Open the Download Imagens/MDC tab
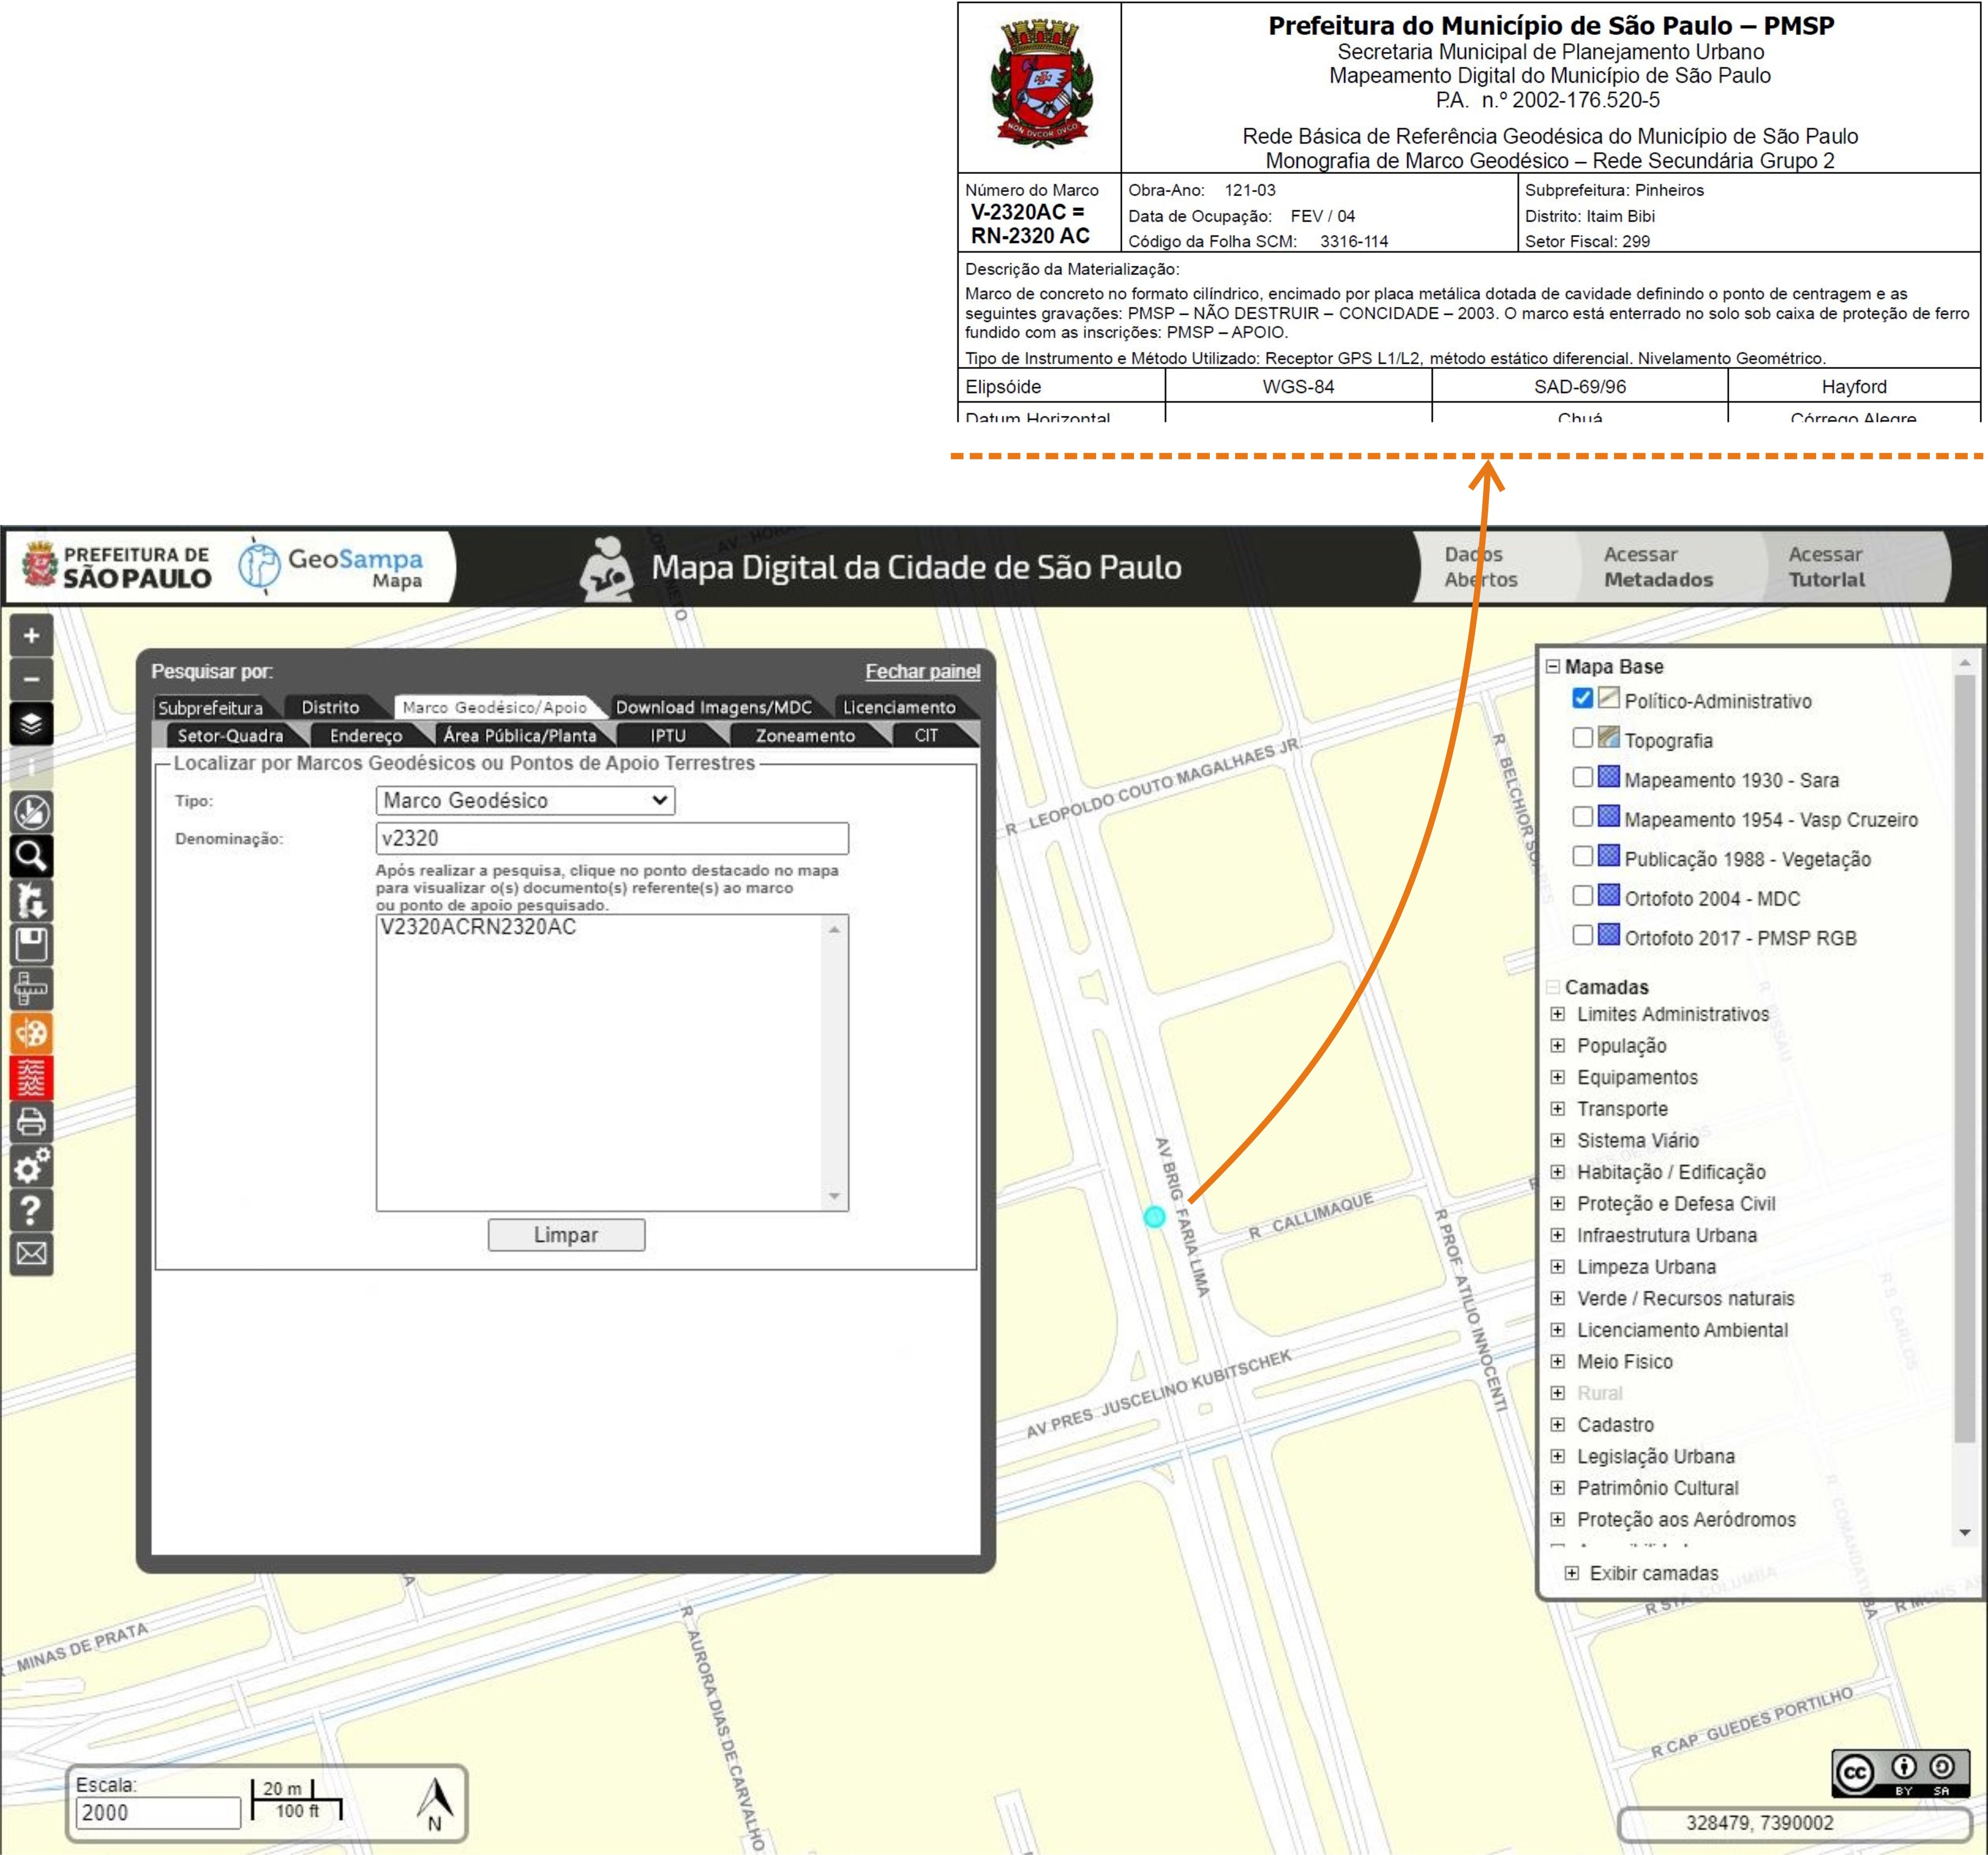 (713, 707)
